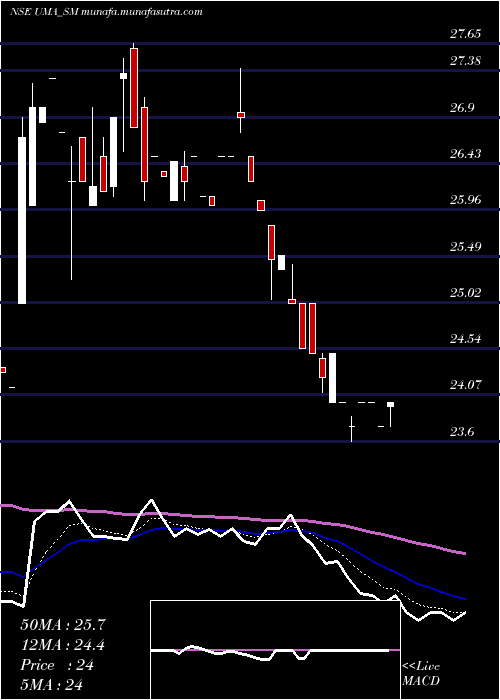Screen dimensions: 500x700
Task: Click the <<Live MACD label
Action: [421, 674]
